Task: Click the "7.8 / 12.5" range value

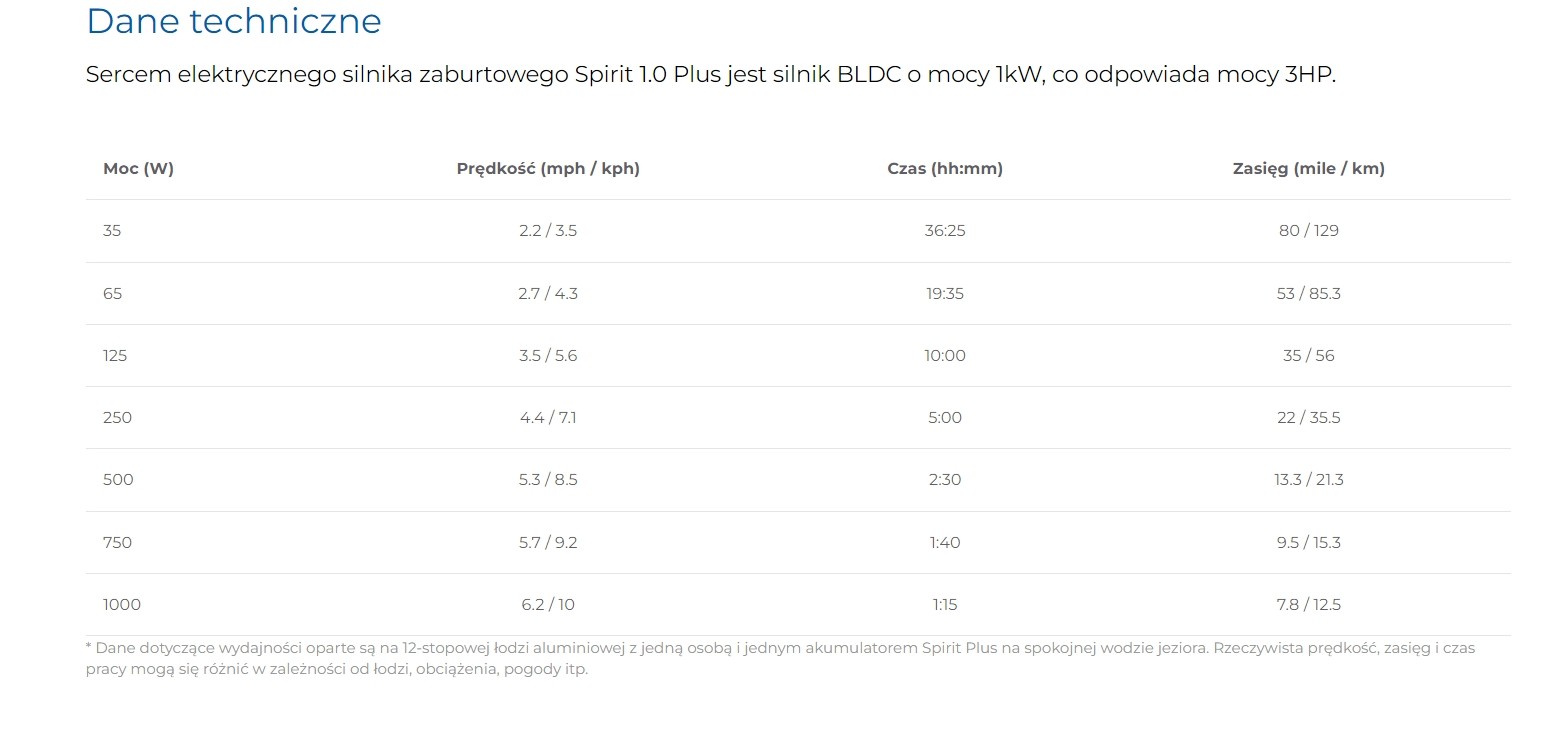Action: (x=1308, y=605)
